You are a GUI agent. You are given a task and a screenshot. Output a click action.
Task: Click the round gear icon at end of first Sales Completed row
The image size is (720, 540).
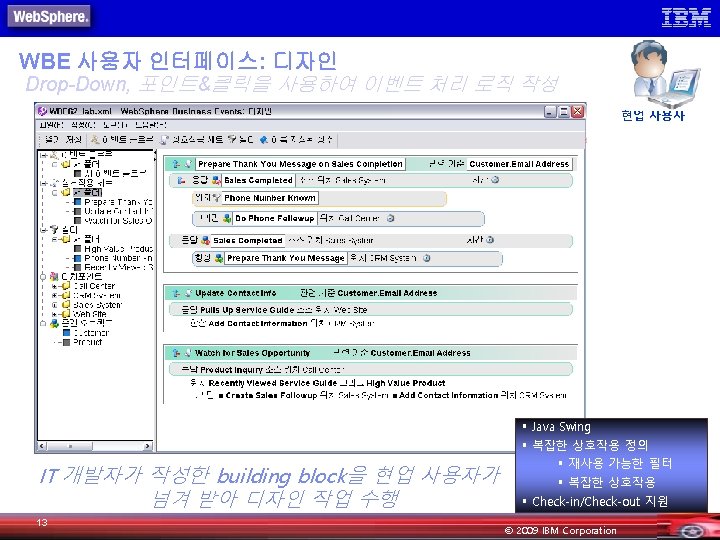(x=495, y=180)
